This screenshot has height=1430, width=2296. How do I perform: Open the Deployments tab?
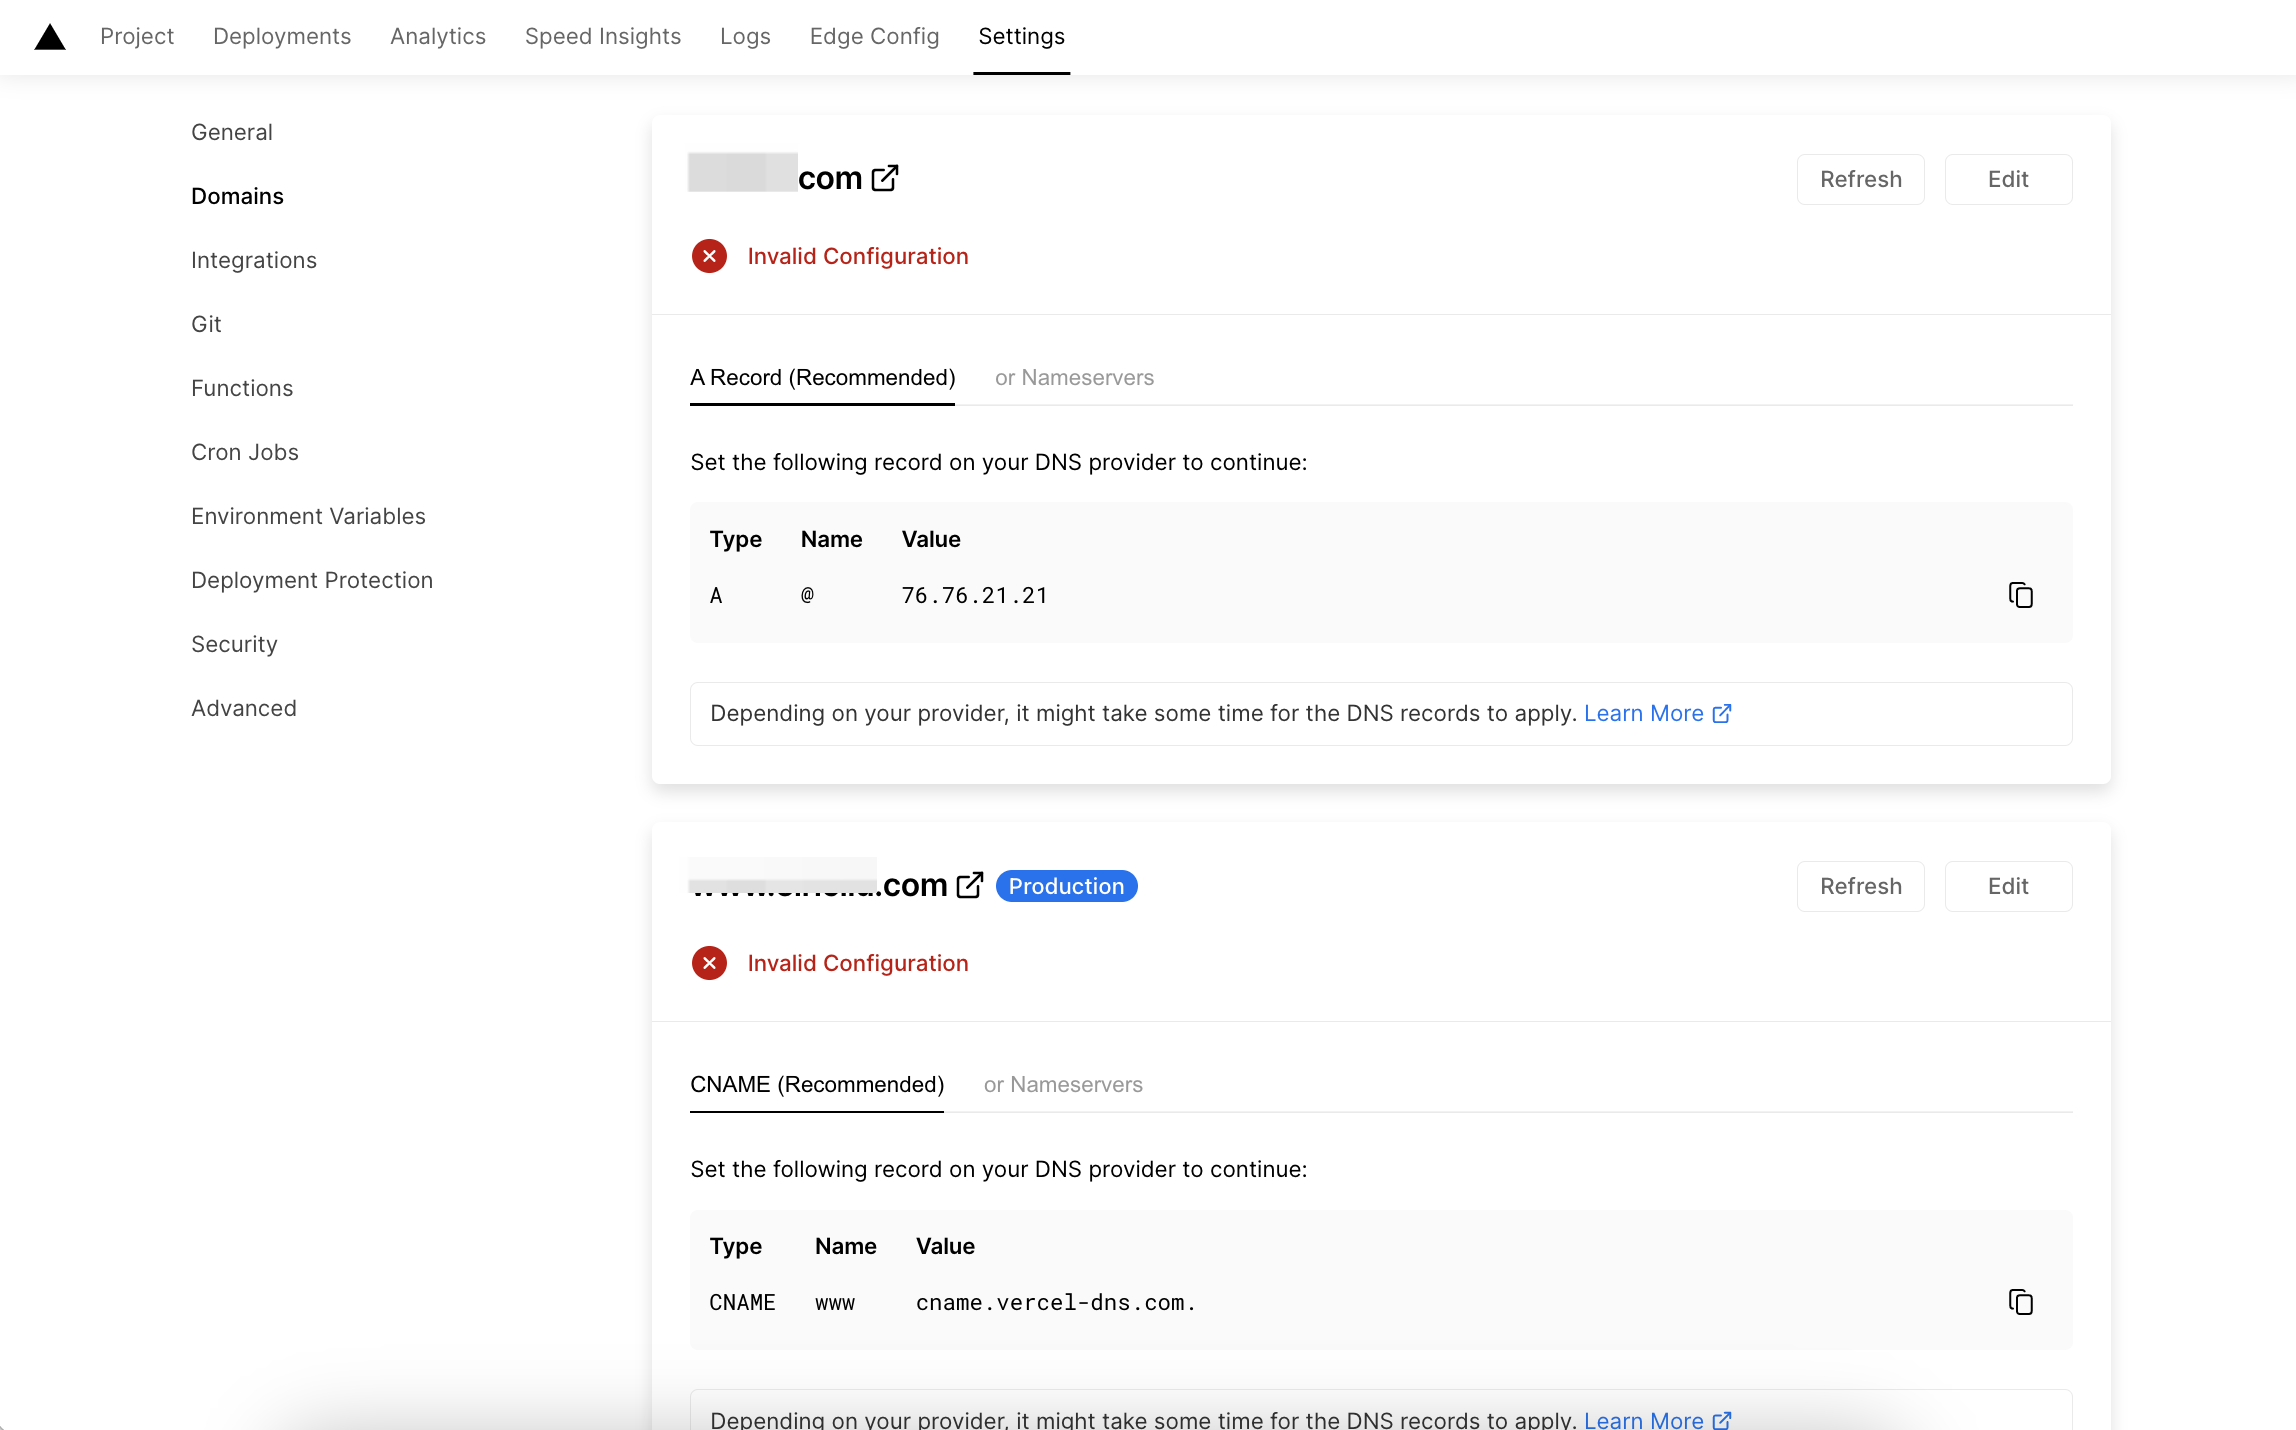tap(282, 37)
